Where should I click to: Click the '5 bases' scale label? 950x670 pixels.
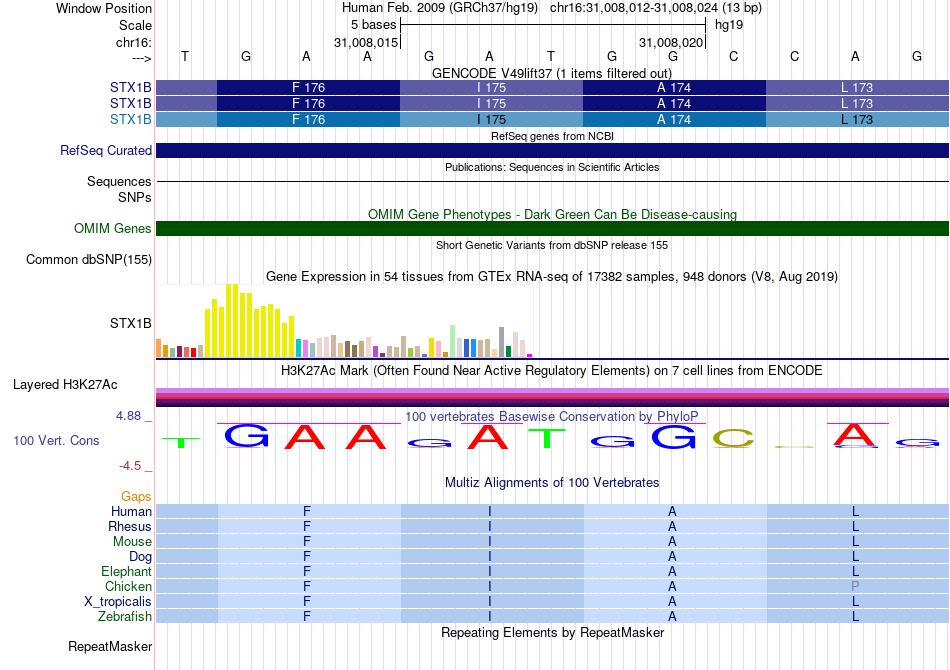pos(373,25)
